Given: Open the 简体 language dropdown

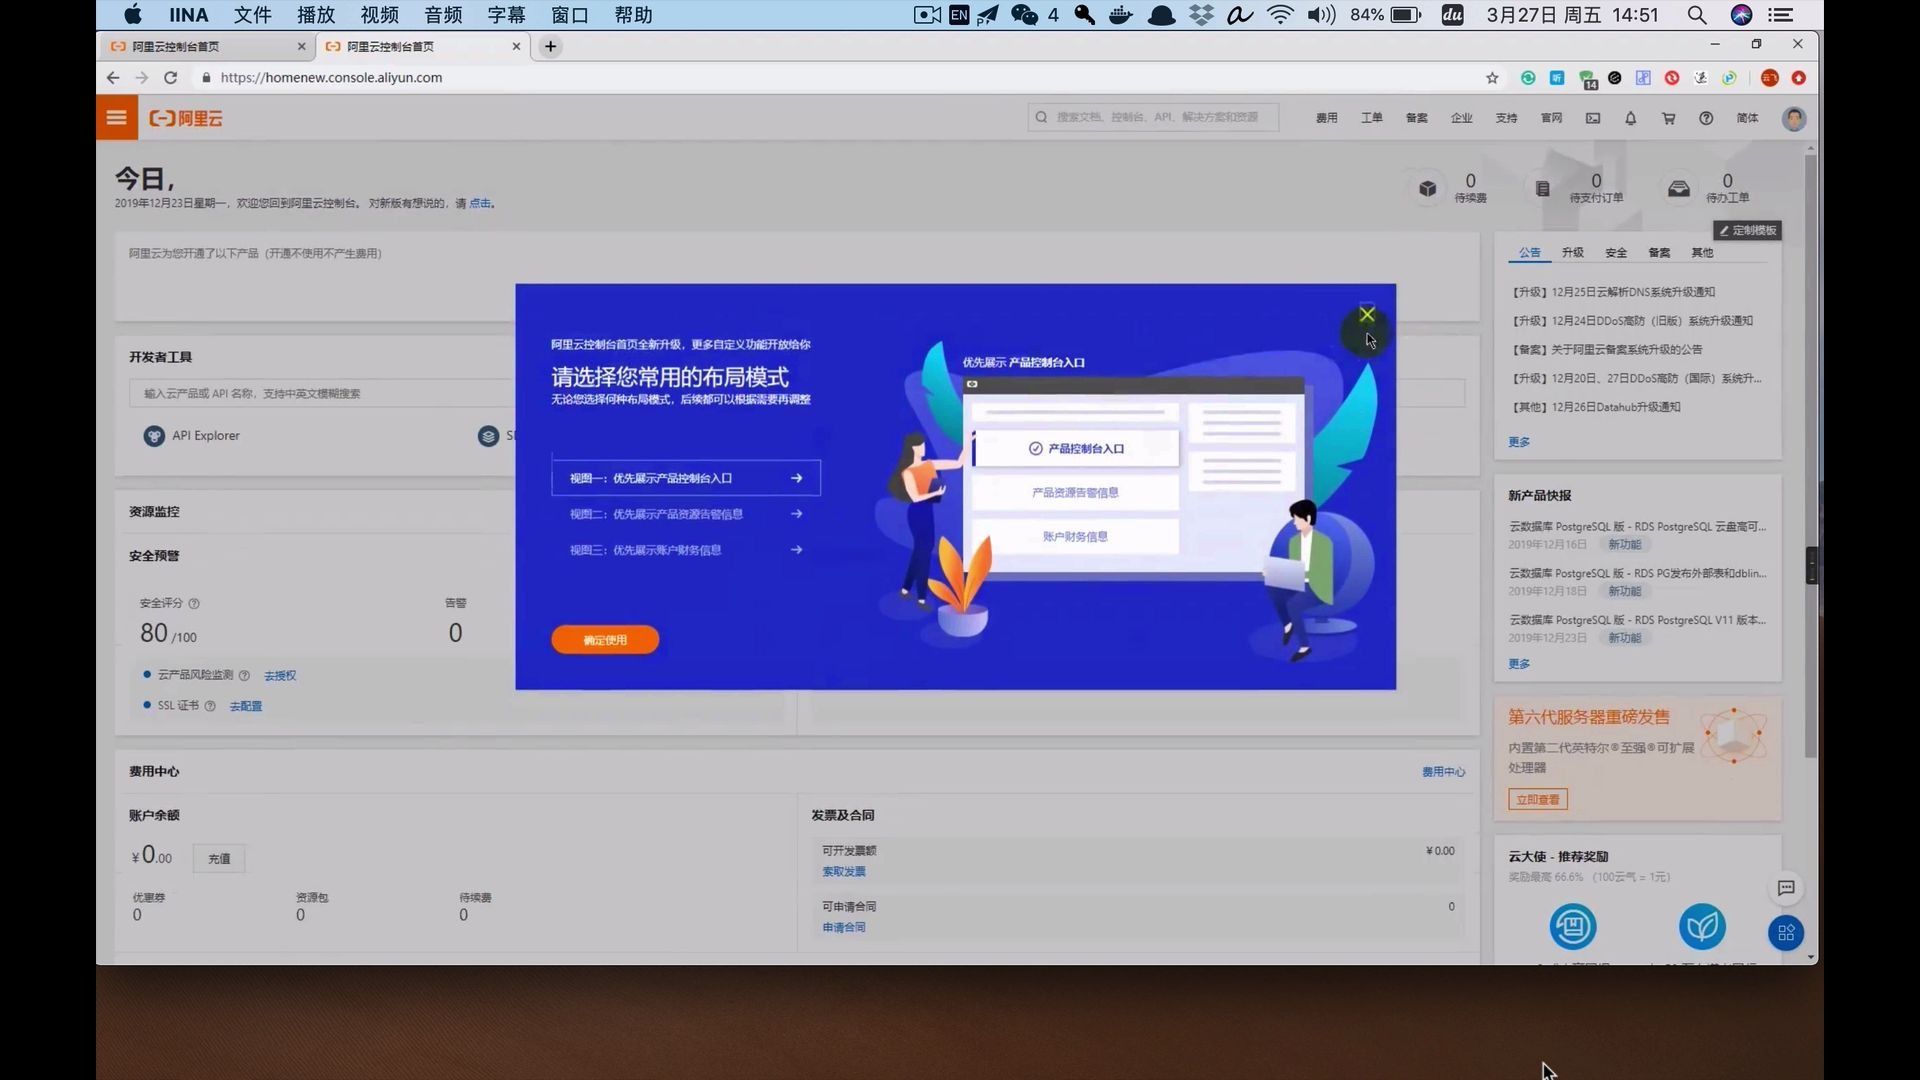Looking at the screenshot, I should tap(1748, 118).
